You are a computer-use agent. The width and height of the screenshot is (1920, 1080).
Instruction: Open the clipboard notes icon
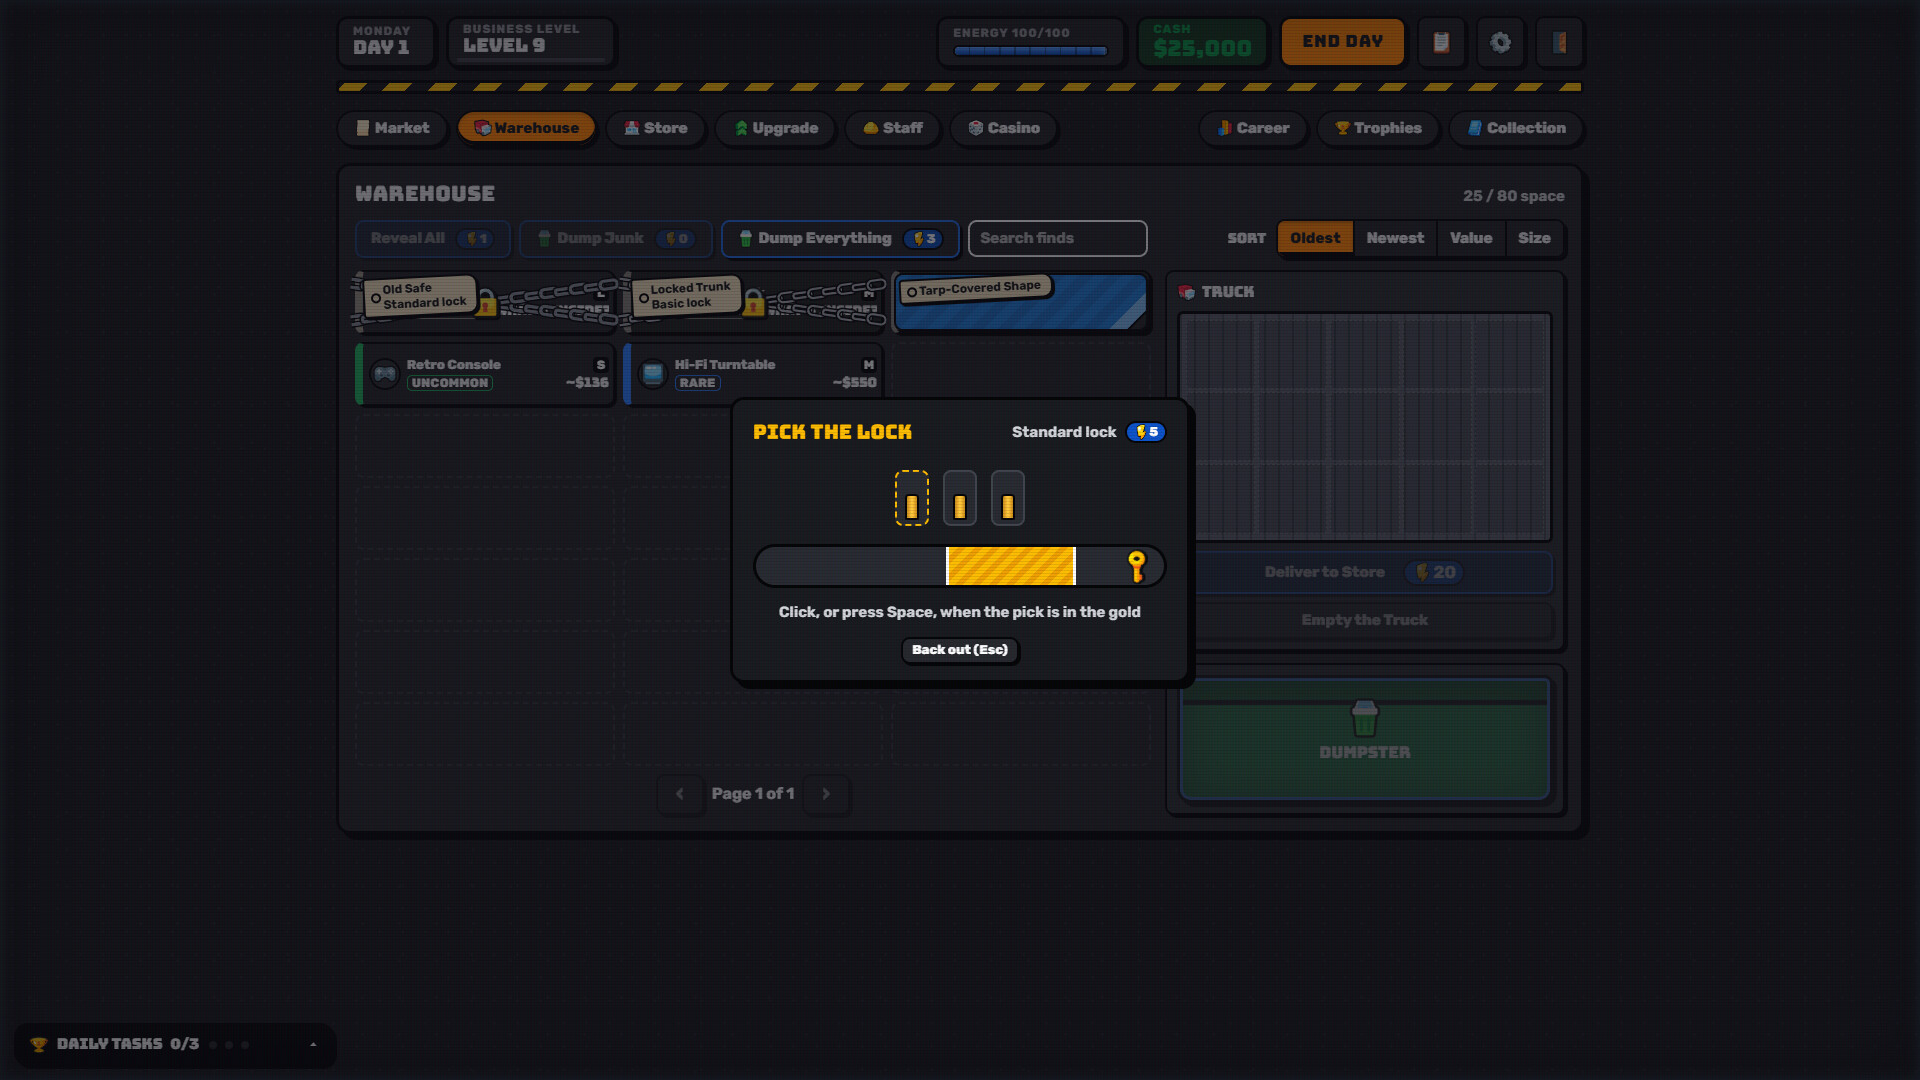pos(1441,42)
